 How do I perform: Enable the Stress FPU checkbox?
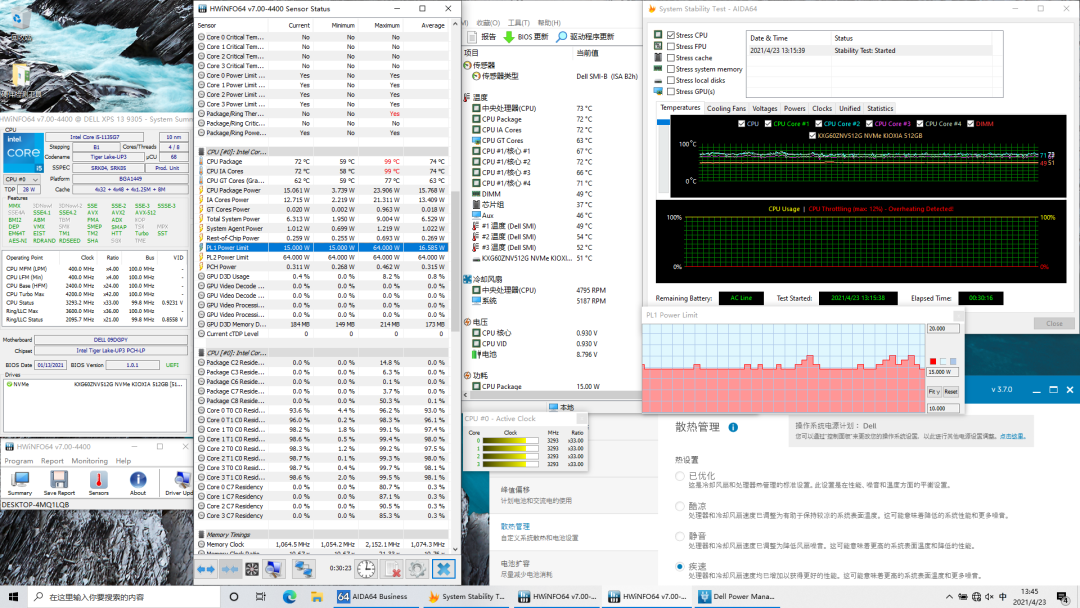(671, 47)
